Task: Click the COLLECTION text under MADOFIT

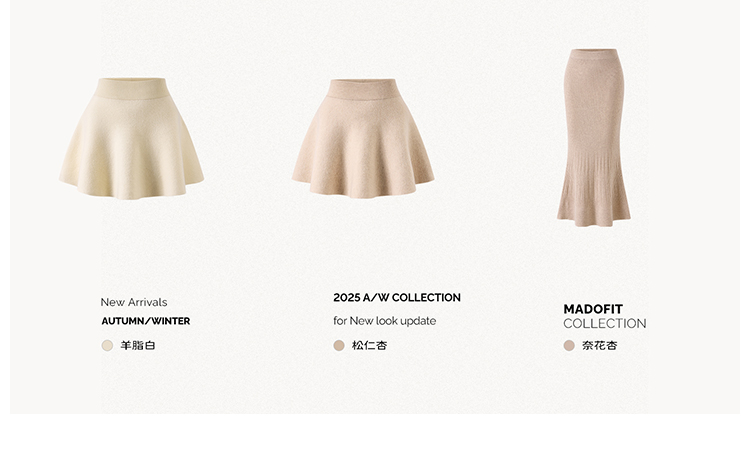Action: tap(605, 324)
